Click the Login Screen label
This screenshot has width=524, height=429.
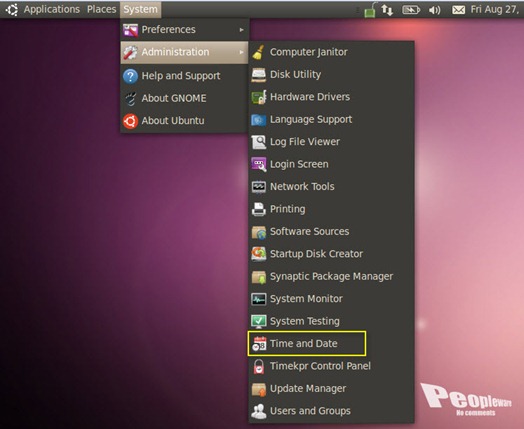(x=299, y=164)
